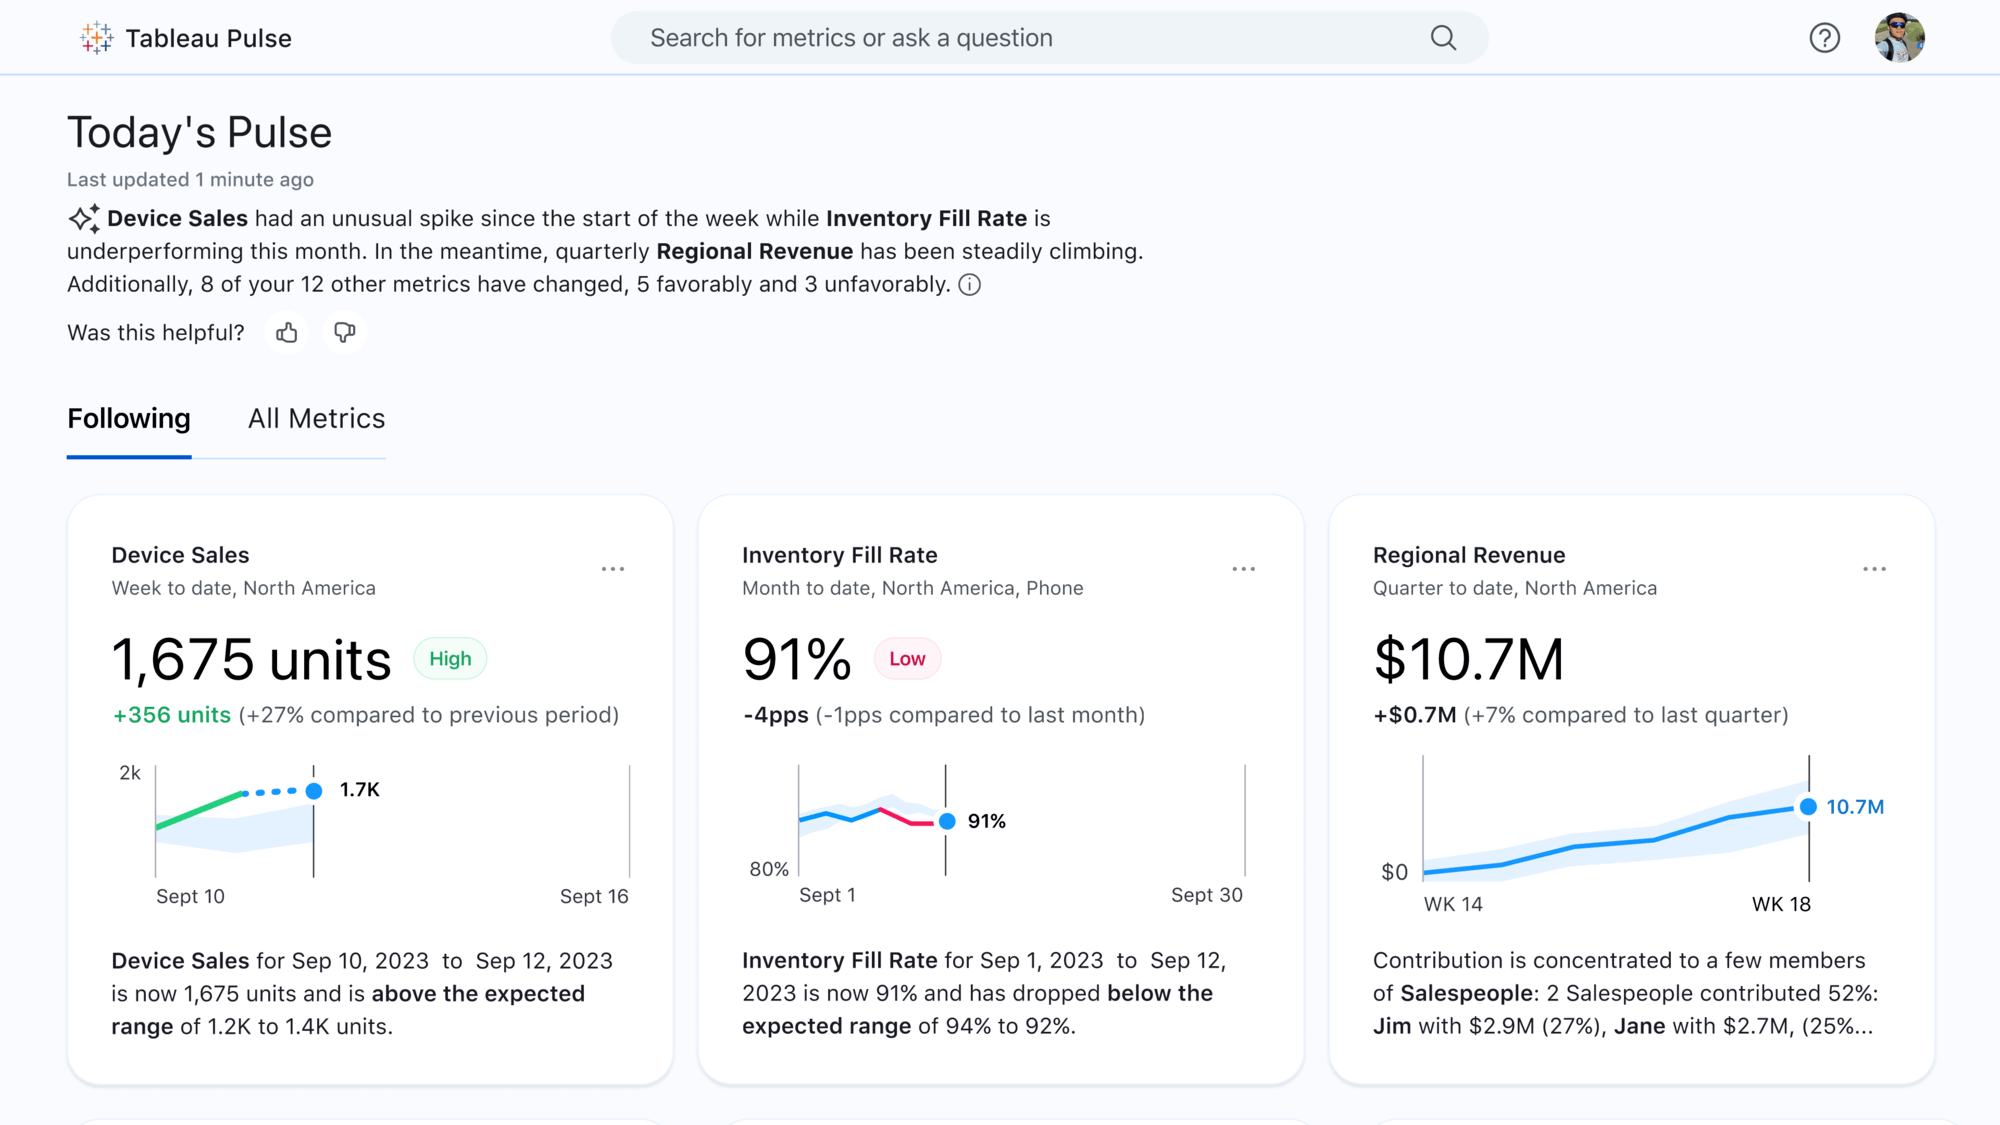
Task: Open the options menu on the Regional Revenue card
Action: [x=1875, y=568]
